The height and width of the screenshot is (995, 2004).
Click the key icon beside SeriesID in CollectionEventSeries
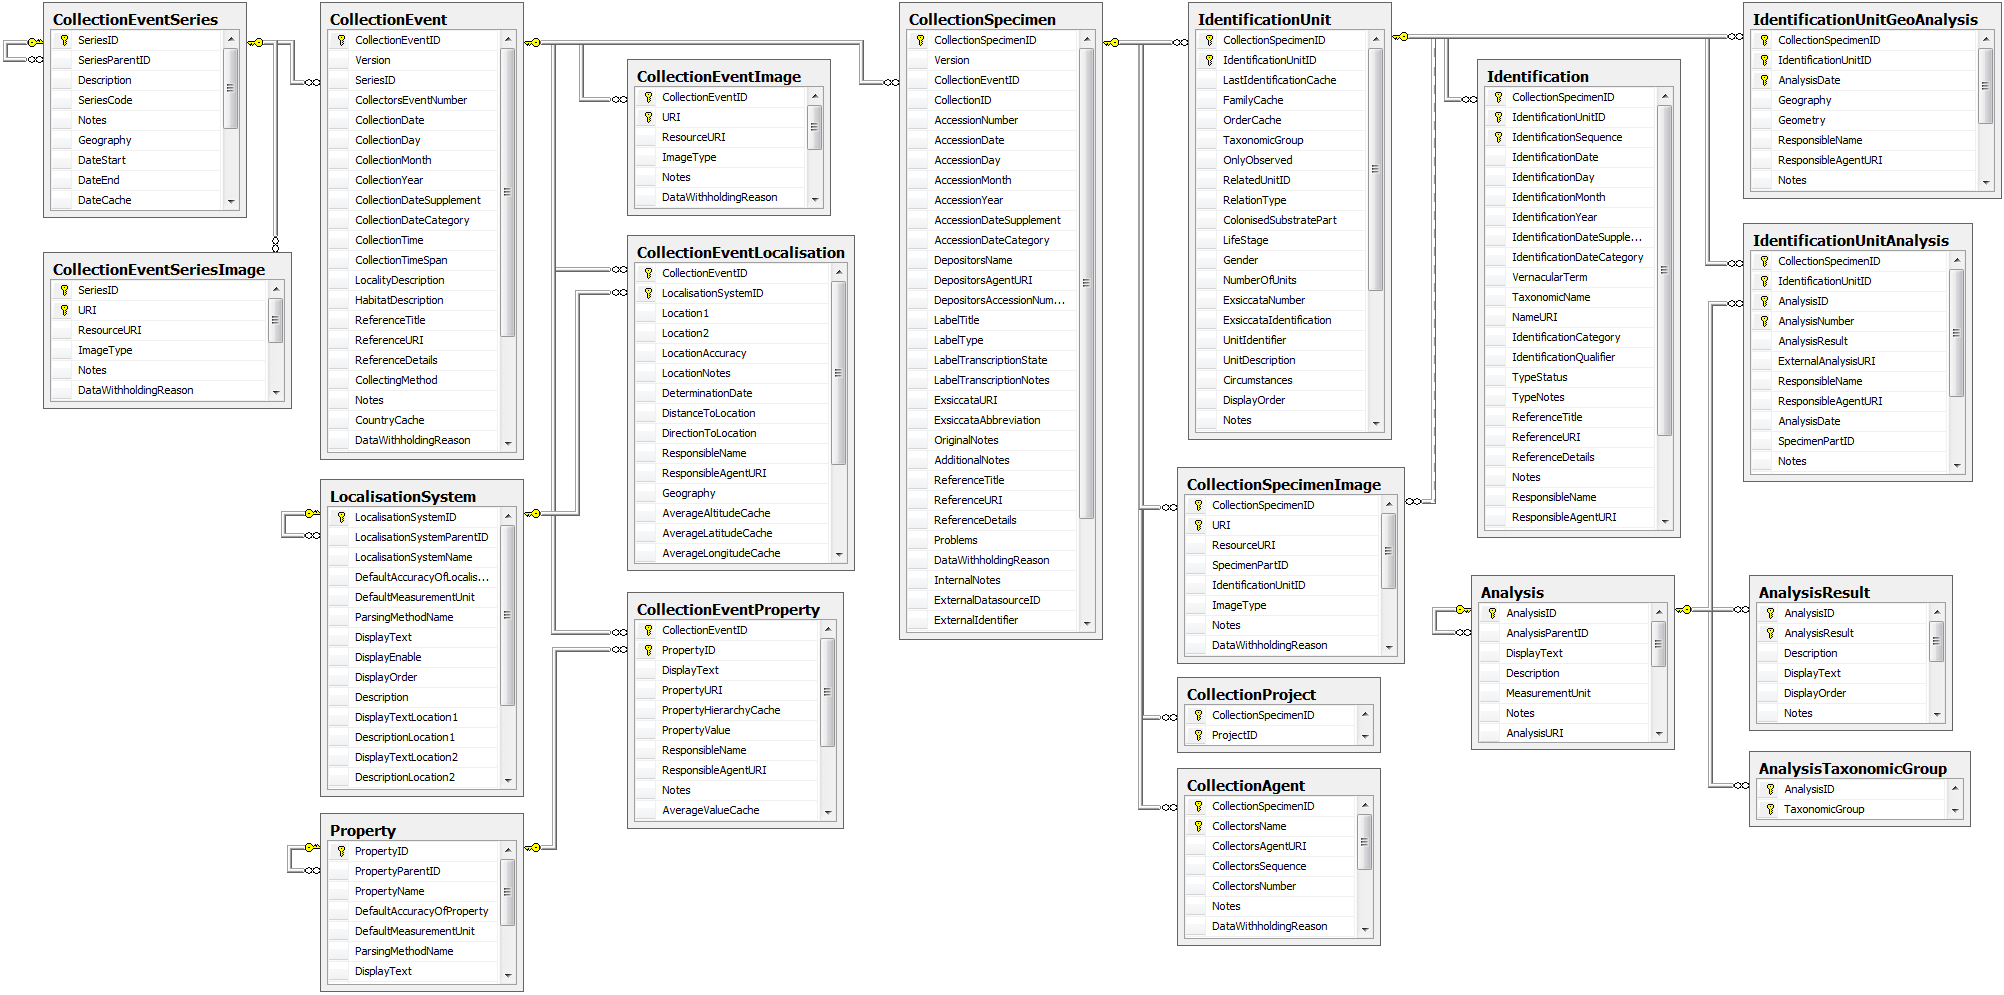(64, 40)
